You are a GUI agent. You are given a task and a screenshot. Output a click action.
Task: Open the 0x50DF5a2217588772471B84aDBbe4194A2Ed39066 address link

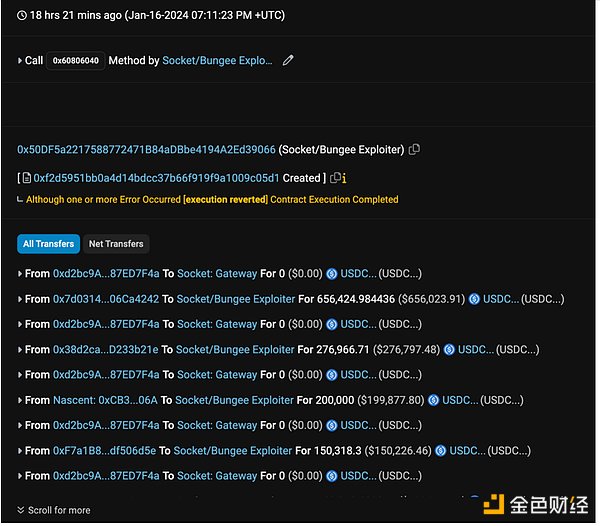[x=146, y=150]
